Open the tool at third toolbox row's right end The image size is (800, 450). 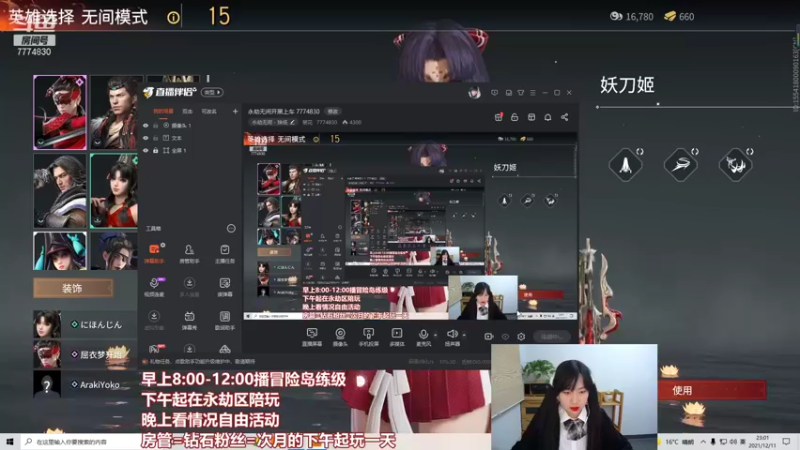pos(224,320)
